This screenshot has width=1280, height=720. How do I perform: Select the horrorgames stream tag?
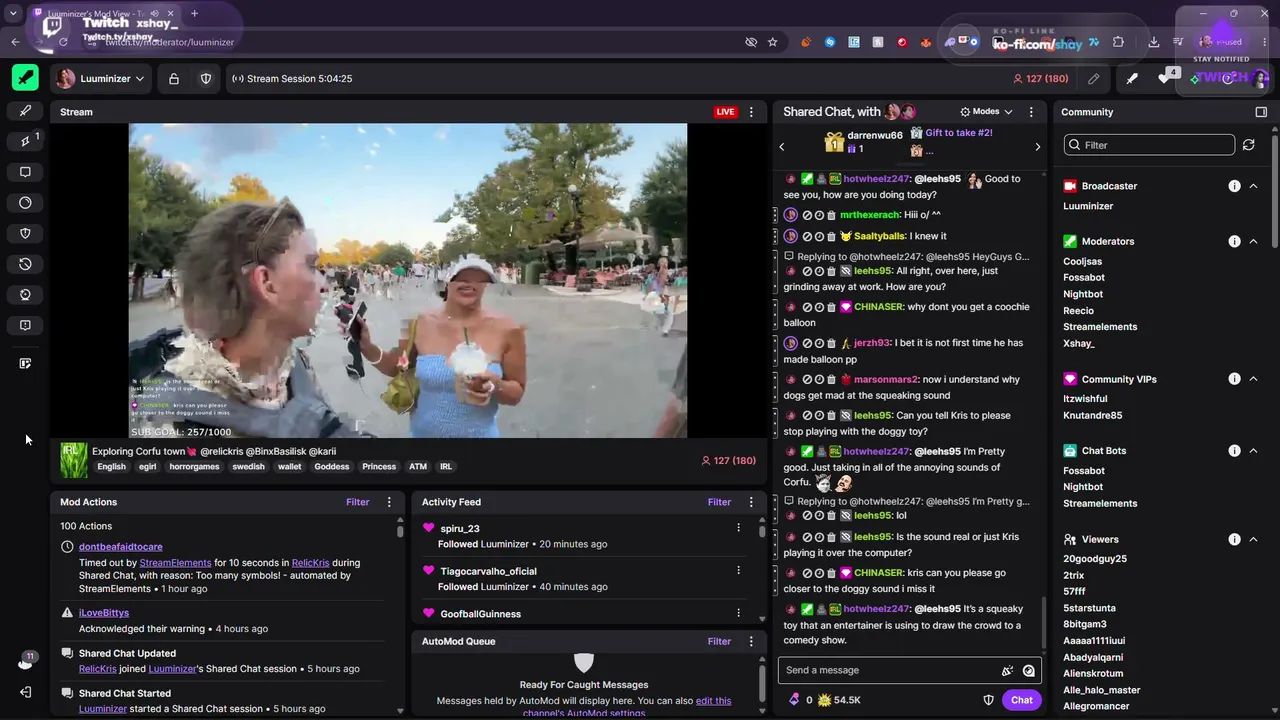194,467
